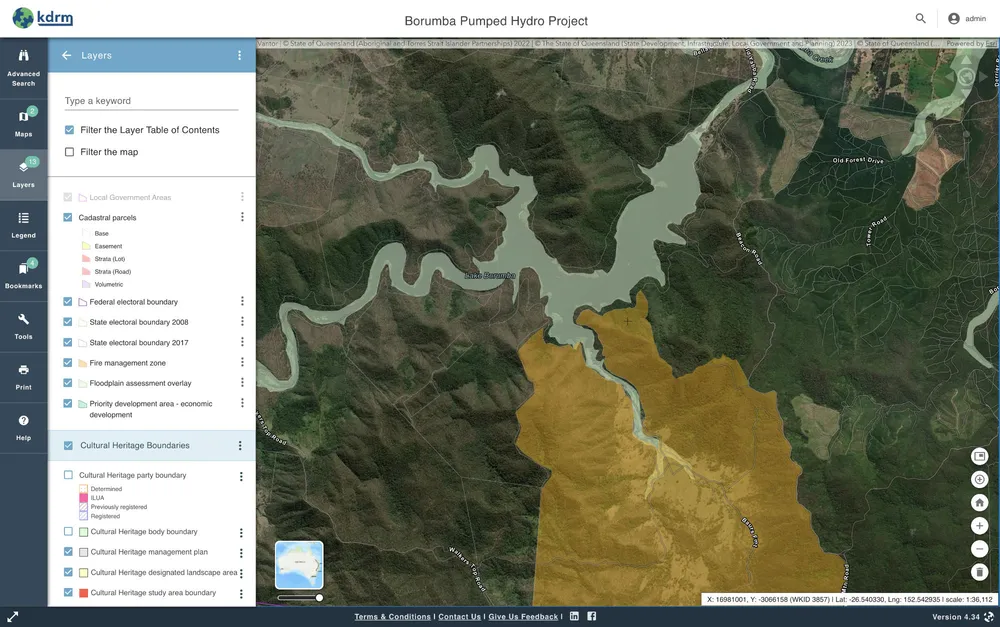Open the Layers panel overflow menu
1000x627 pixels.
(x=239, y=56)
